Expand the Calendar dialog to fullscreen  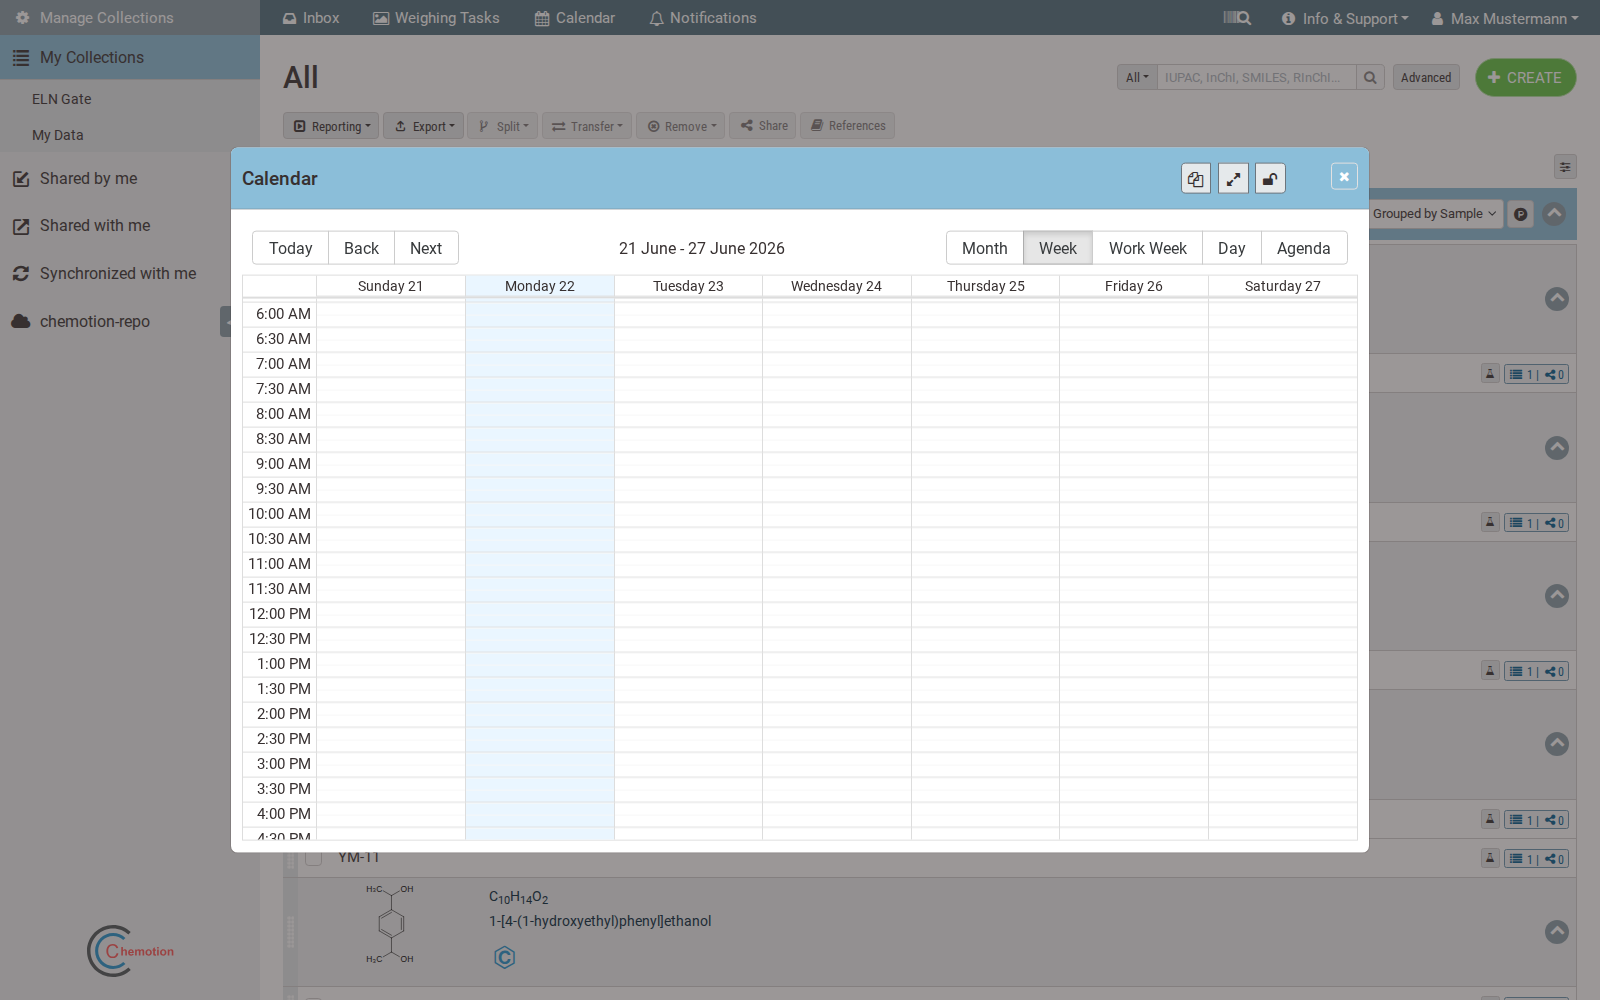(1233, 179)
